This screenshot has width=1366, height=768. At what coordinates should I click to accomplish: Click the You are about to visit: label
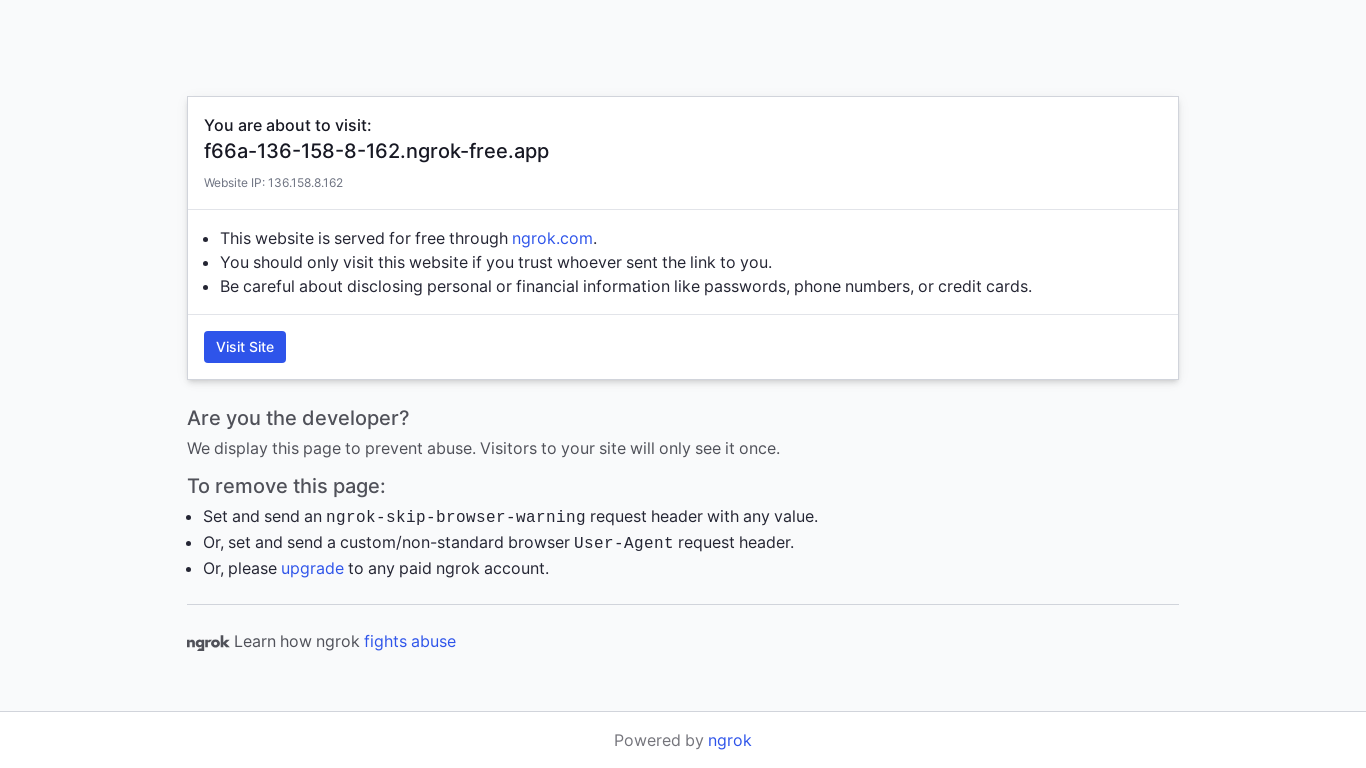(x=288, y=125)
